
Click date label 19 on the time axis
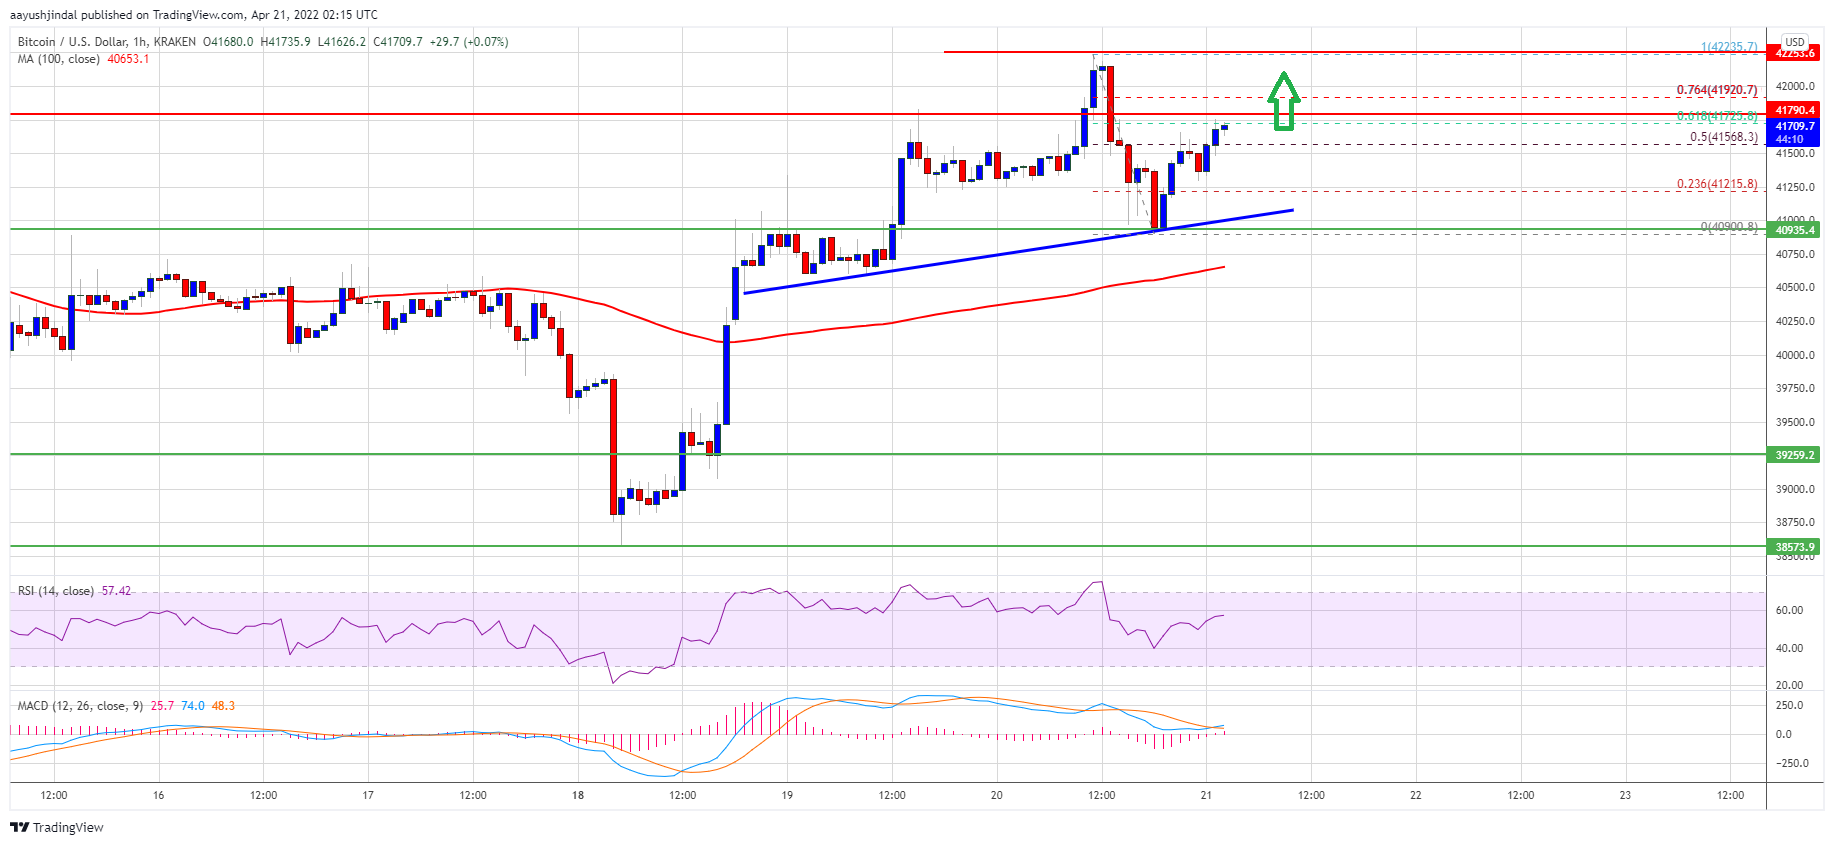(787, 795)
